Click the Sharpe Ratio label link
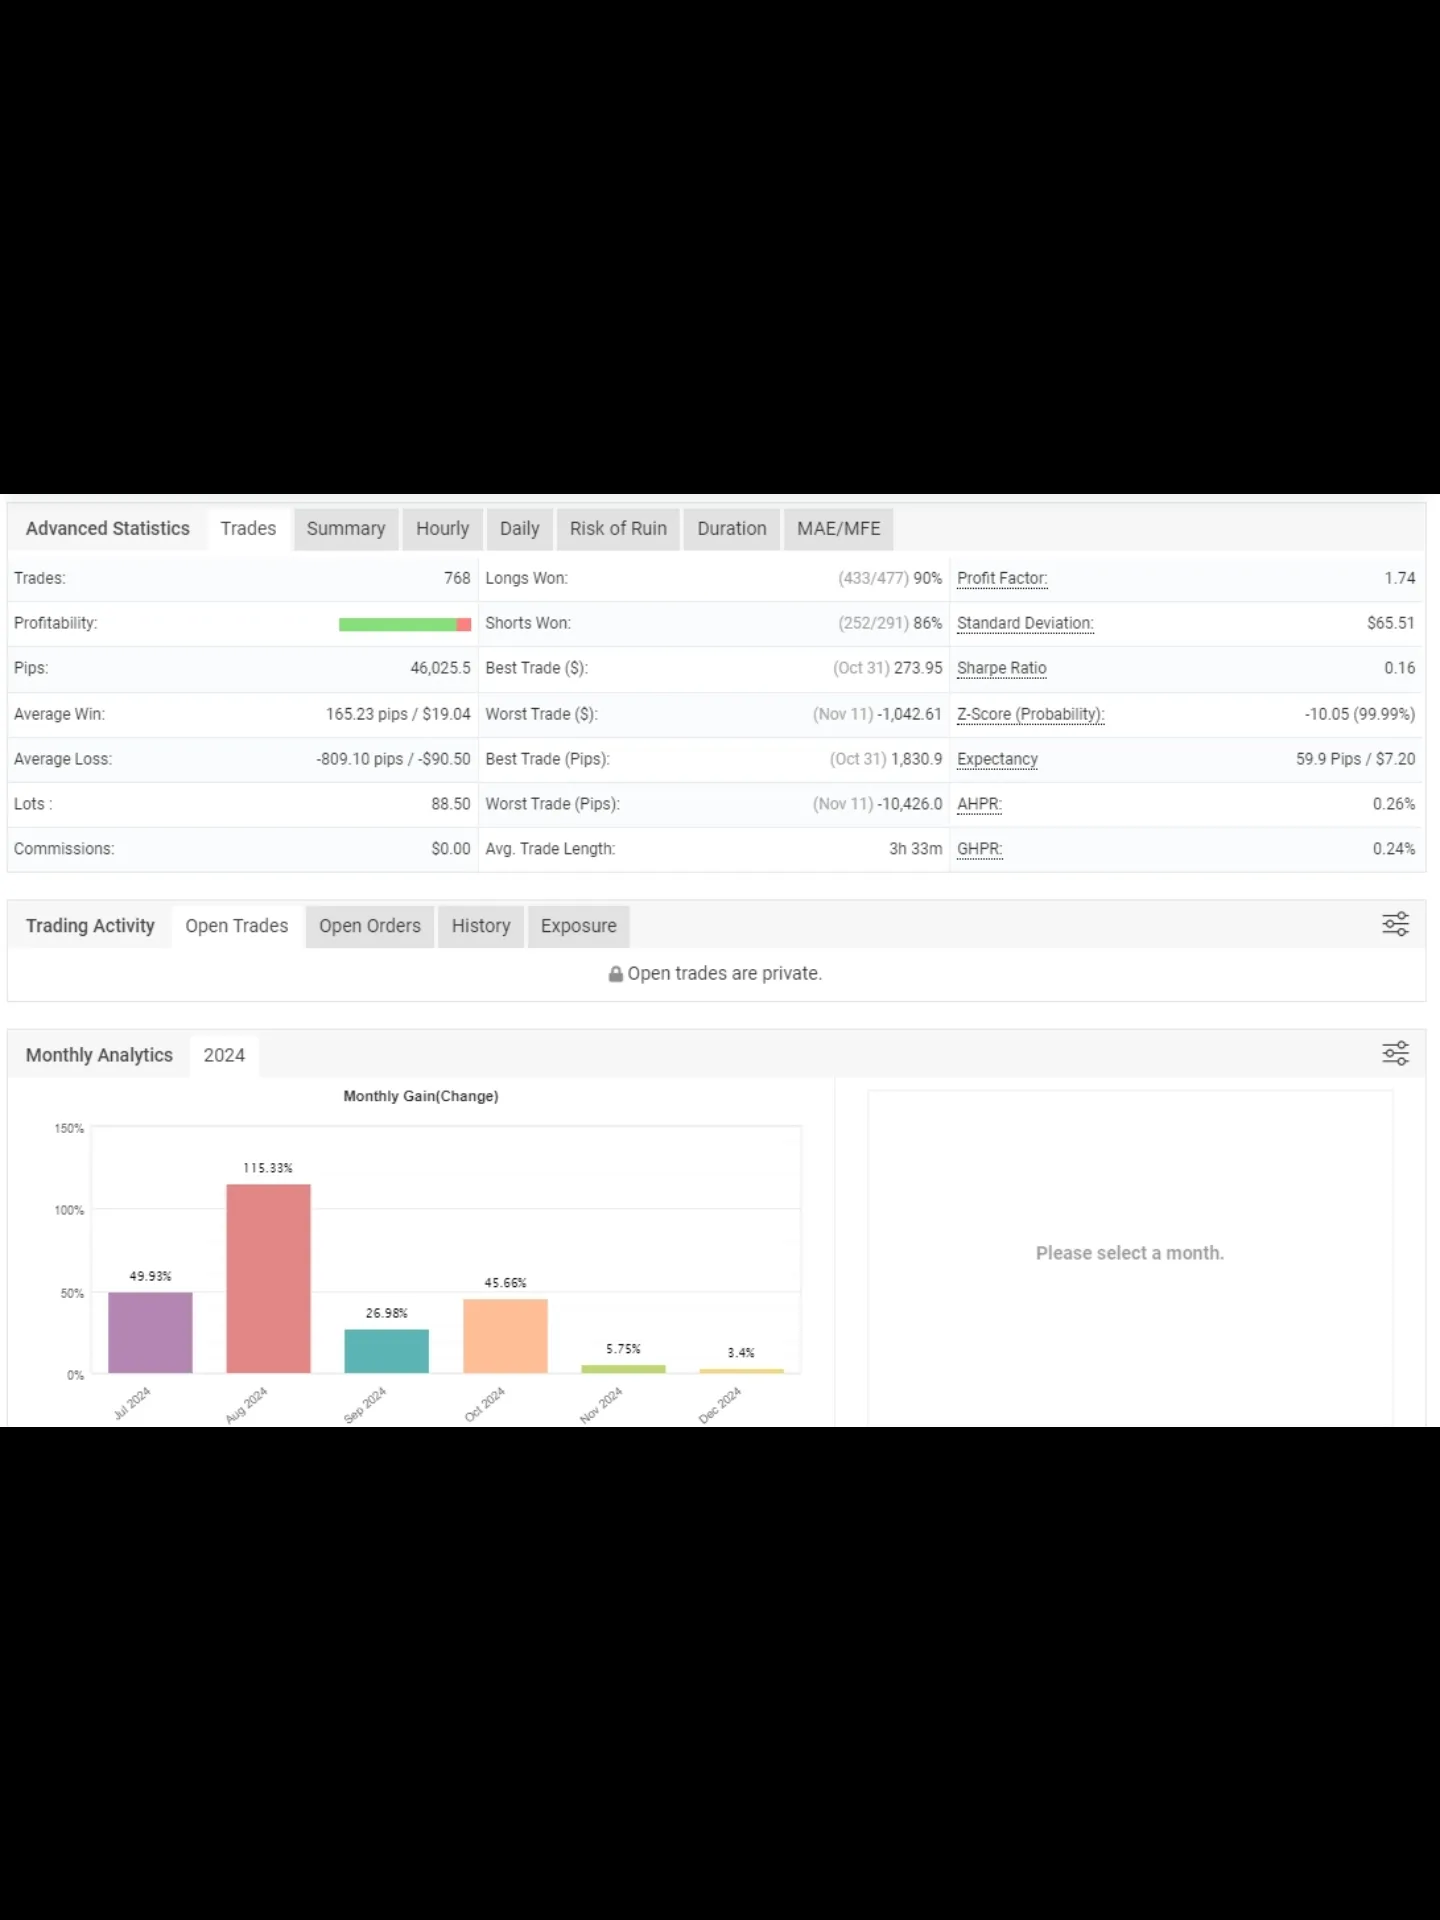 click(1001, 668)
